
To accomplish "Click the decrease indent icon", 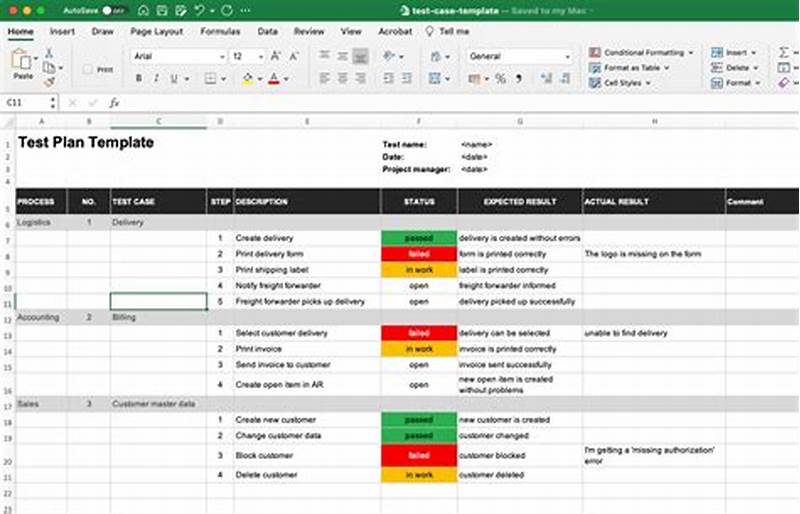I will (388, 78).
